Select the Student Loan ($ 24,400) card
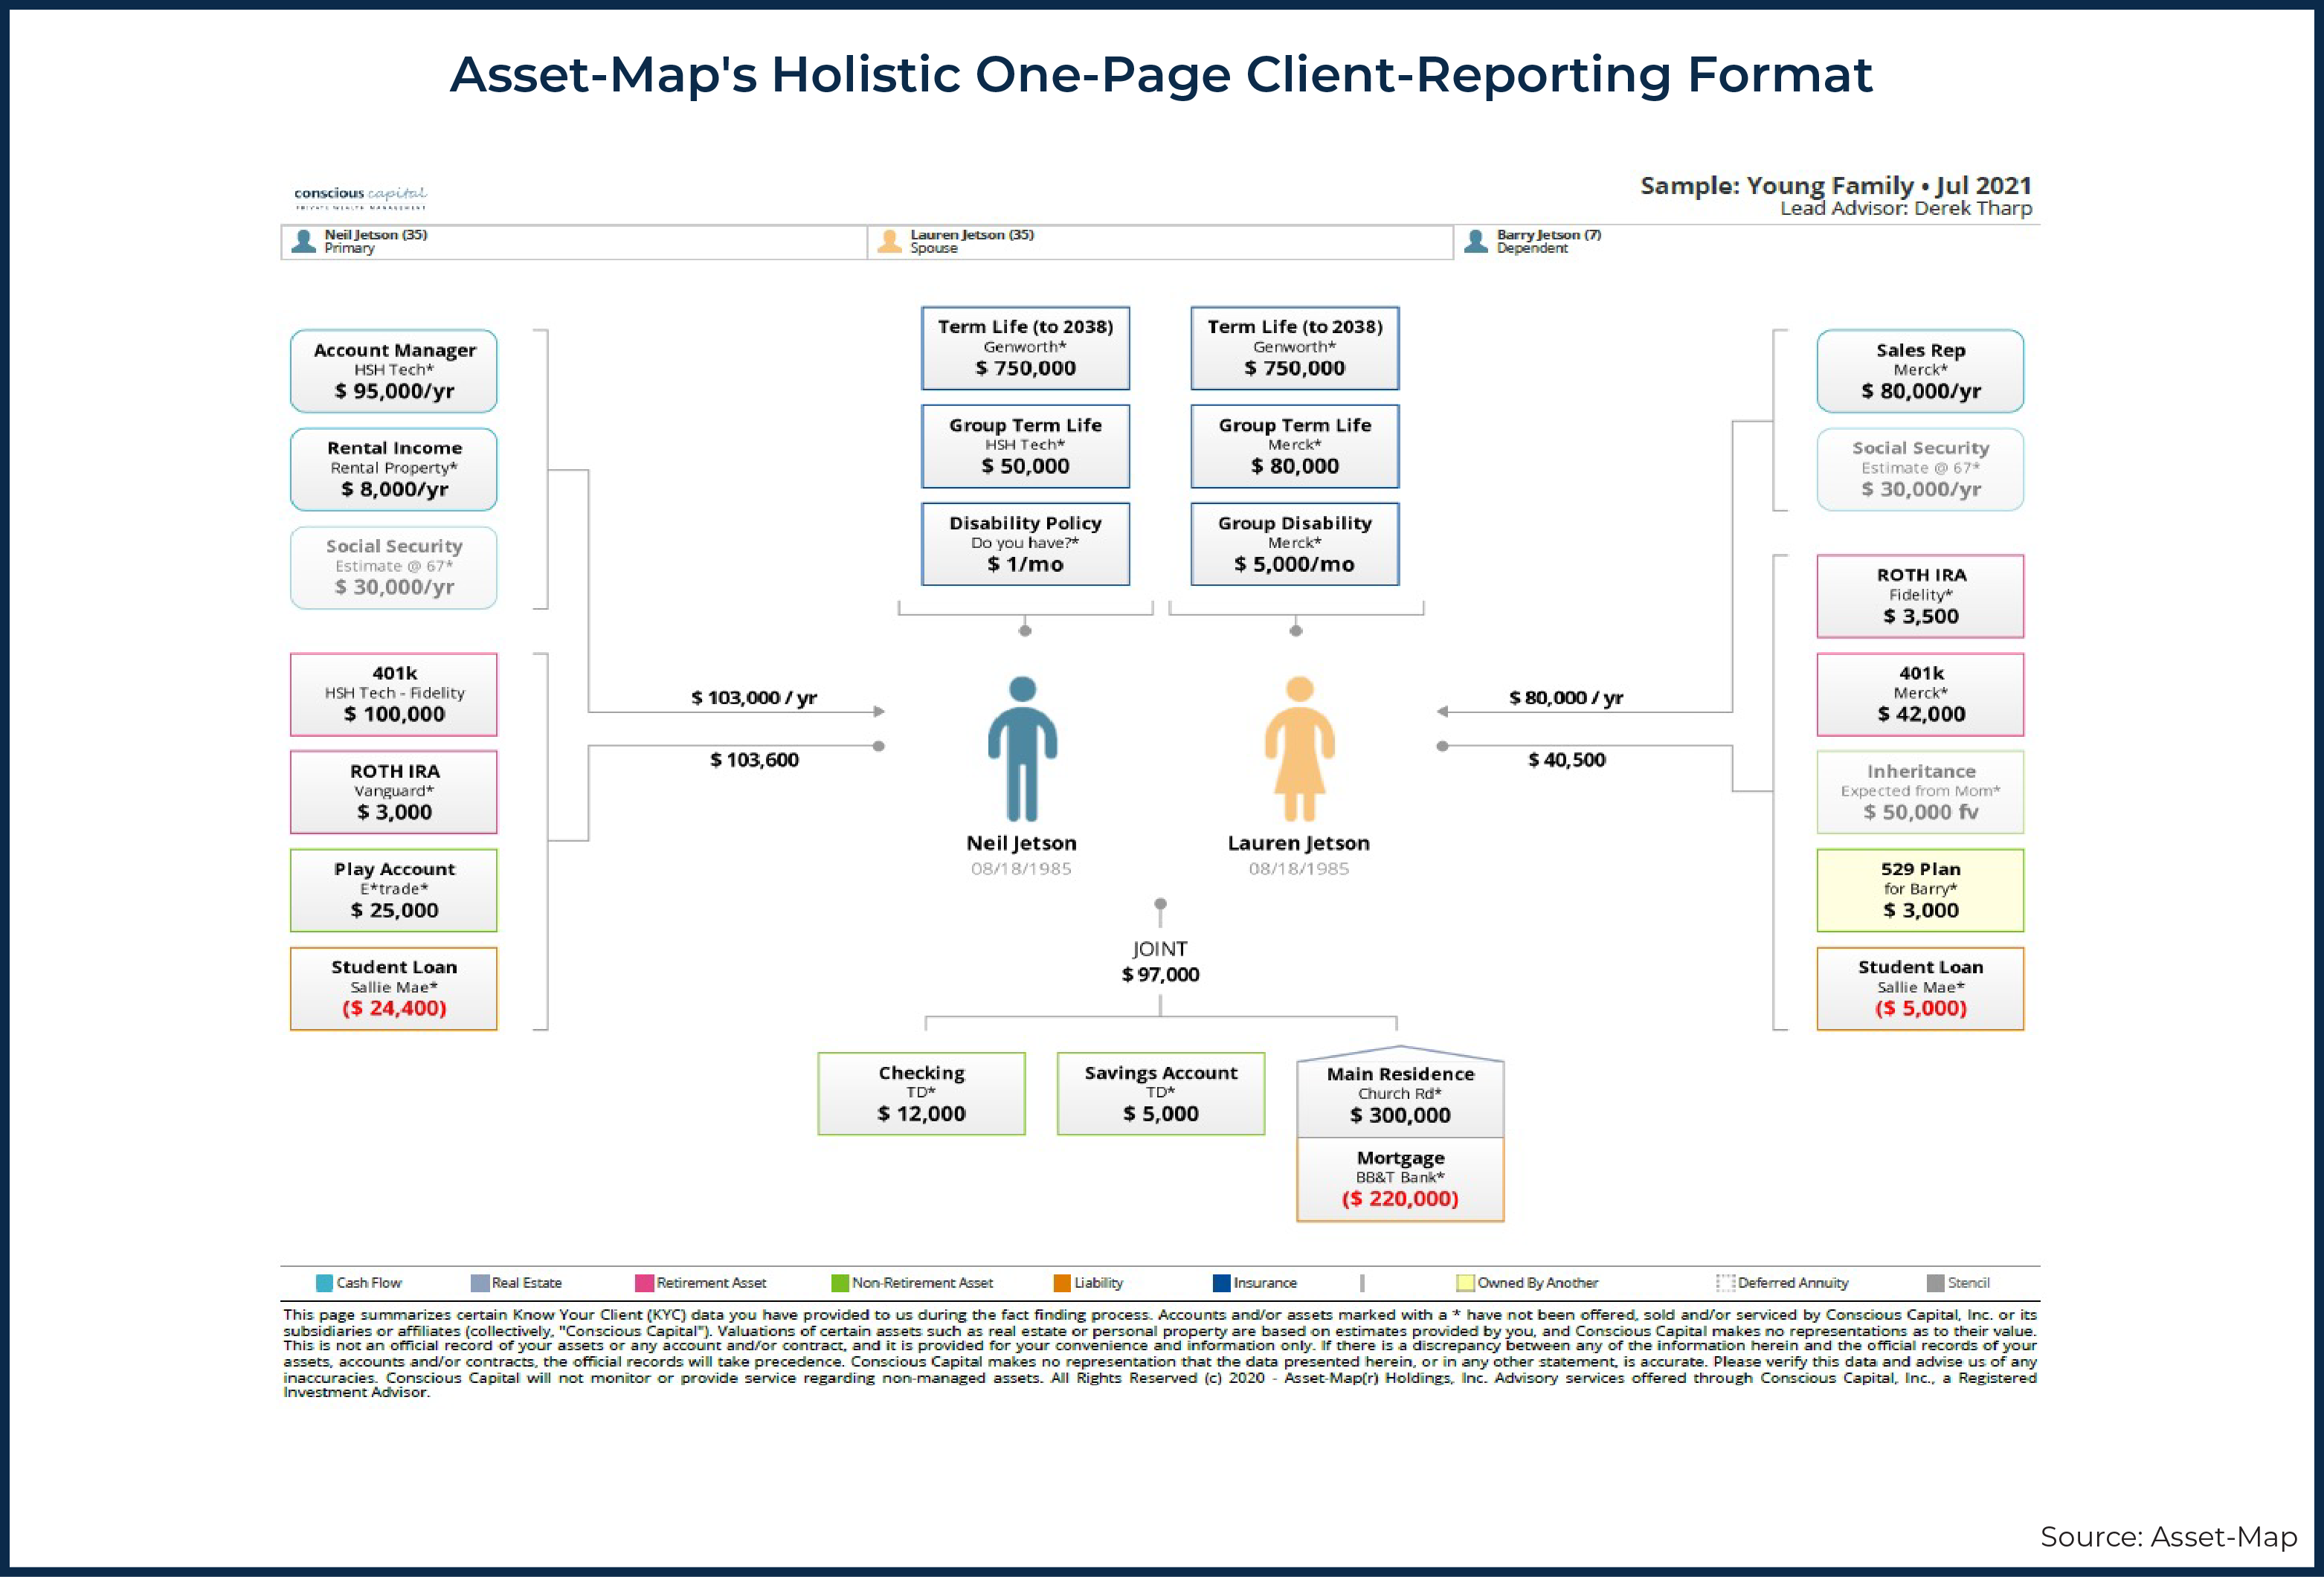Image resolution: width=2324 pixels, height=1577 pixels. pos(394,988)
